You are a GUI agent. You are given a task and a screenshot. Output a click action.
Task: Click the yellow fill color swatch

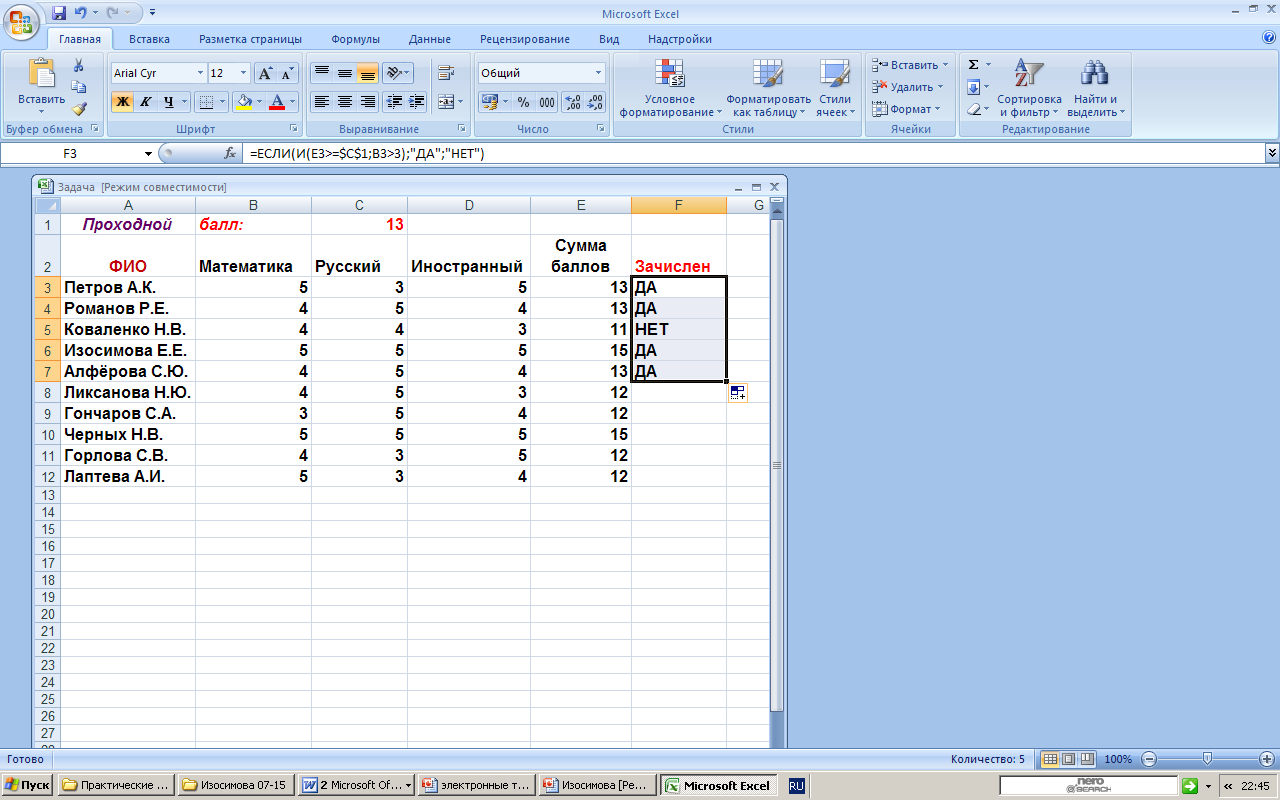243,102
